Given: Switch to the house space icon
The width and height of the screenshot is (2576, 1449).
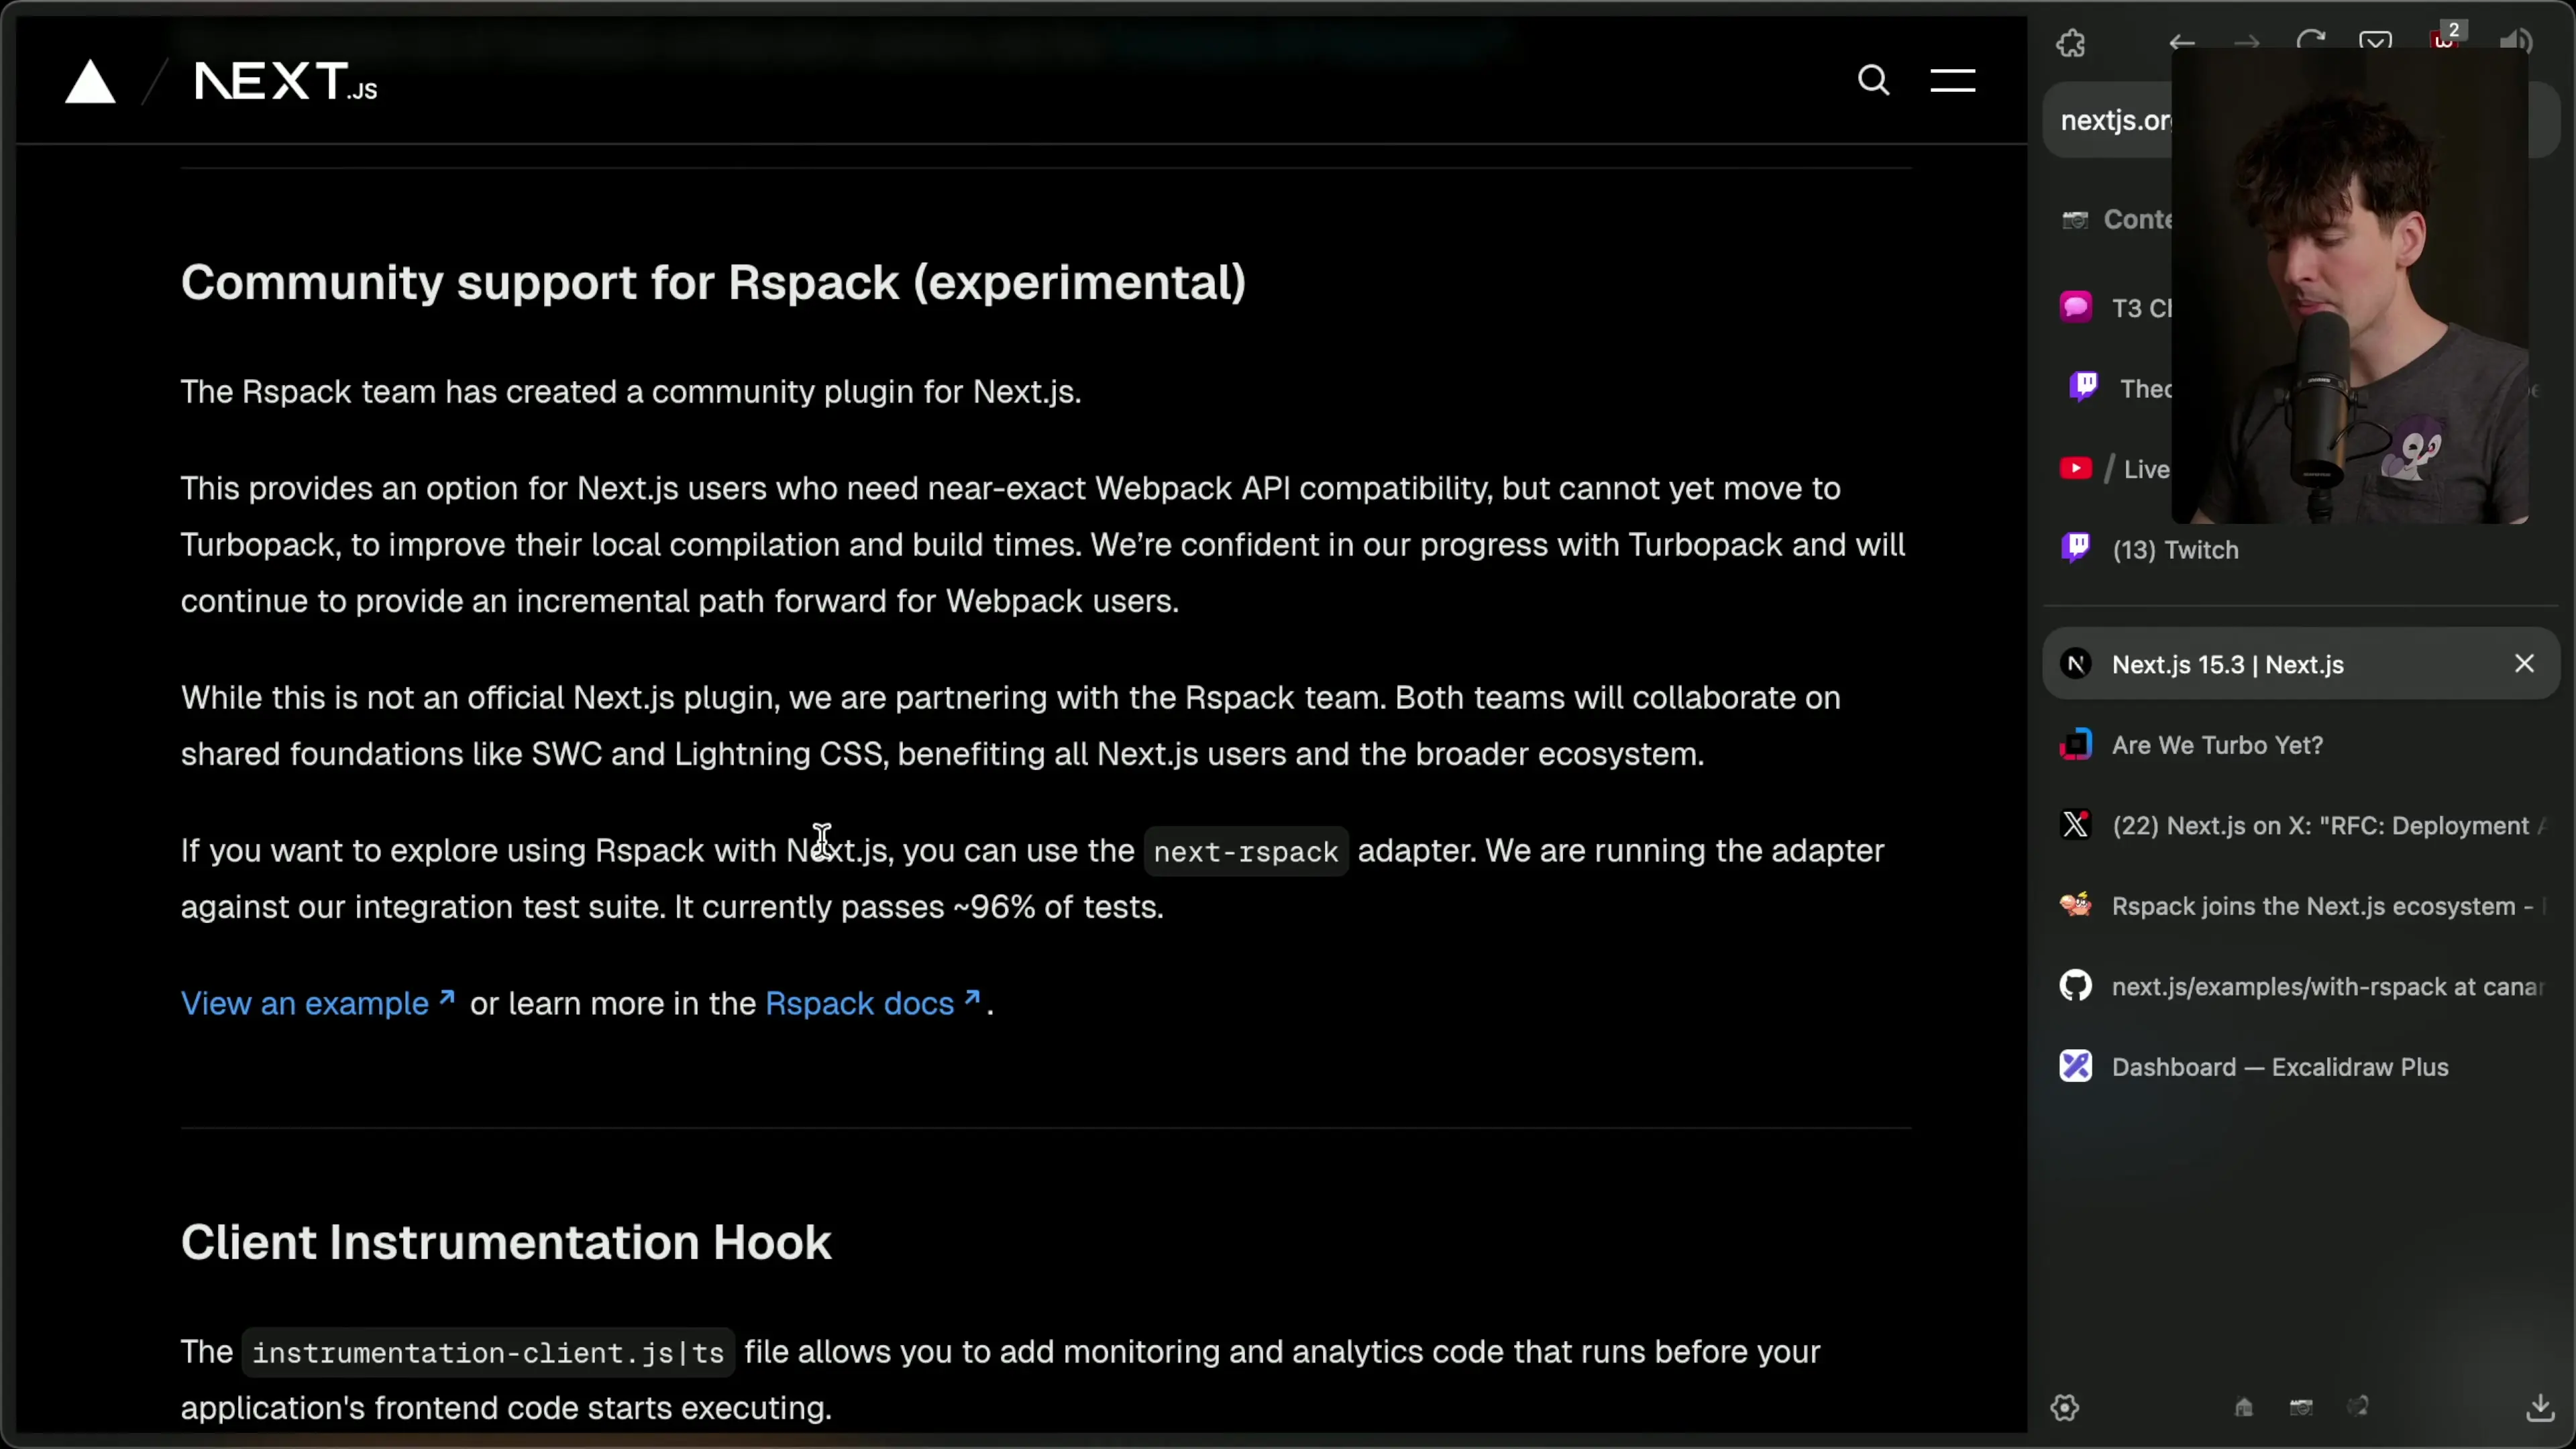Looking at the screenshot, I should 2244,1408.
